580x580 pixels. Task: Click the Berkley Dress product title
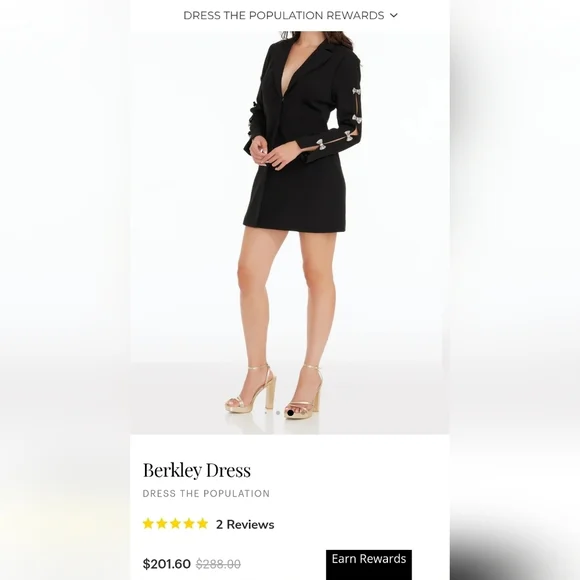[x=197, y=471]
